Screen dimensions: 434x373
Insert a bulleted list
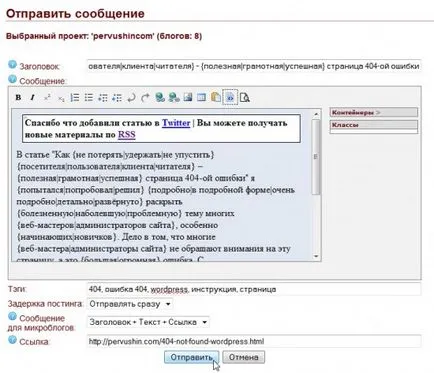[89, 98]
